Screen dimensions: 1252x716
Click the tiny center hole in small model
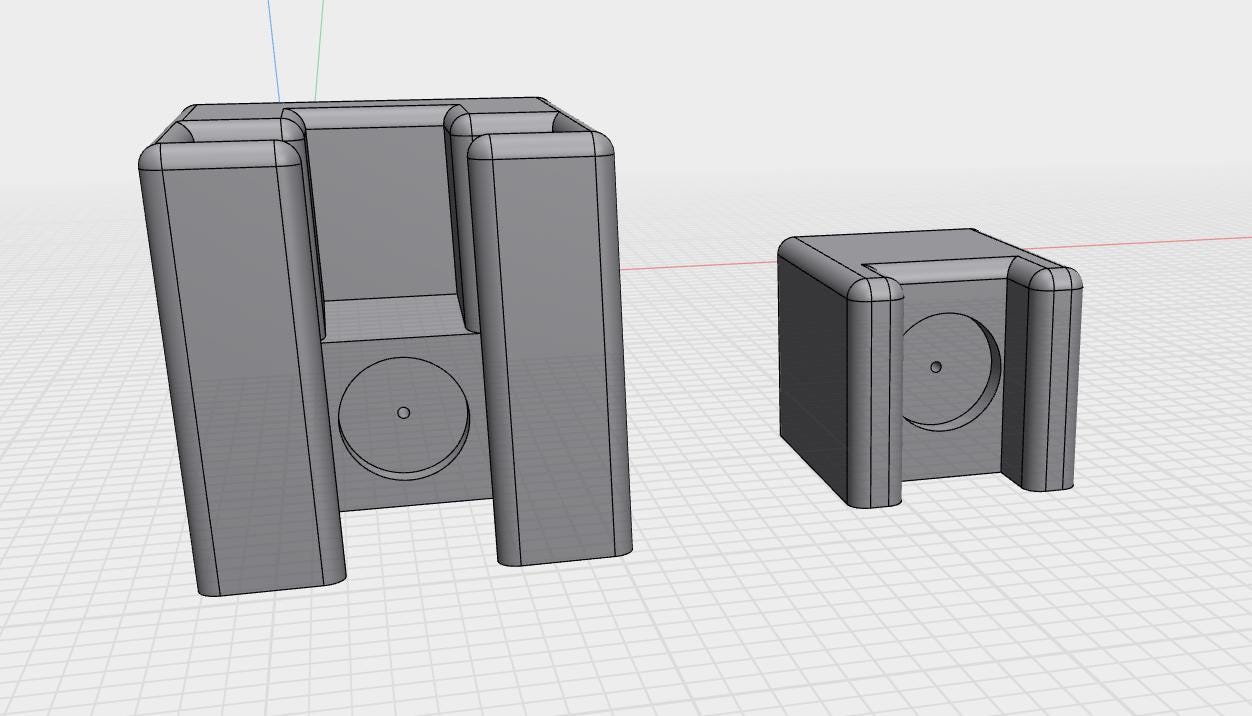pos(936,368)
